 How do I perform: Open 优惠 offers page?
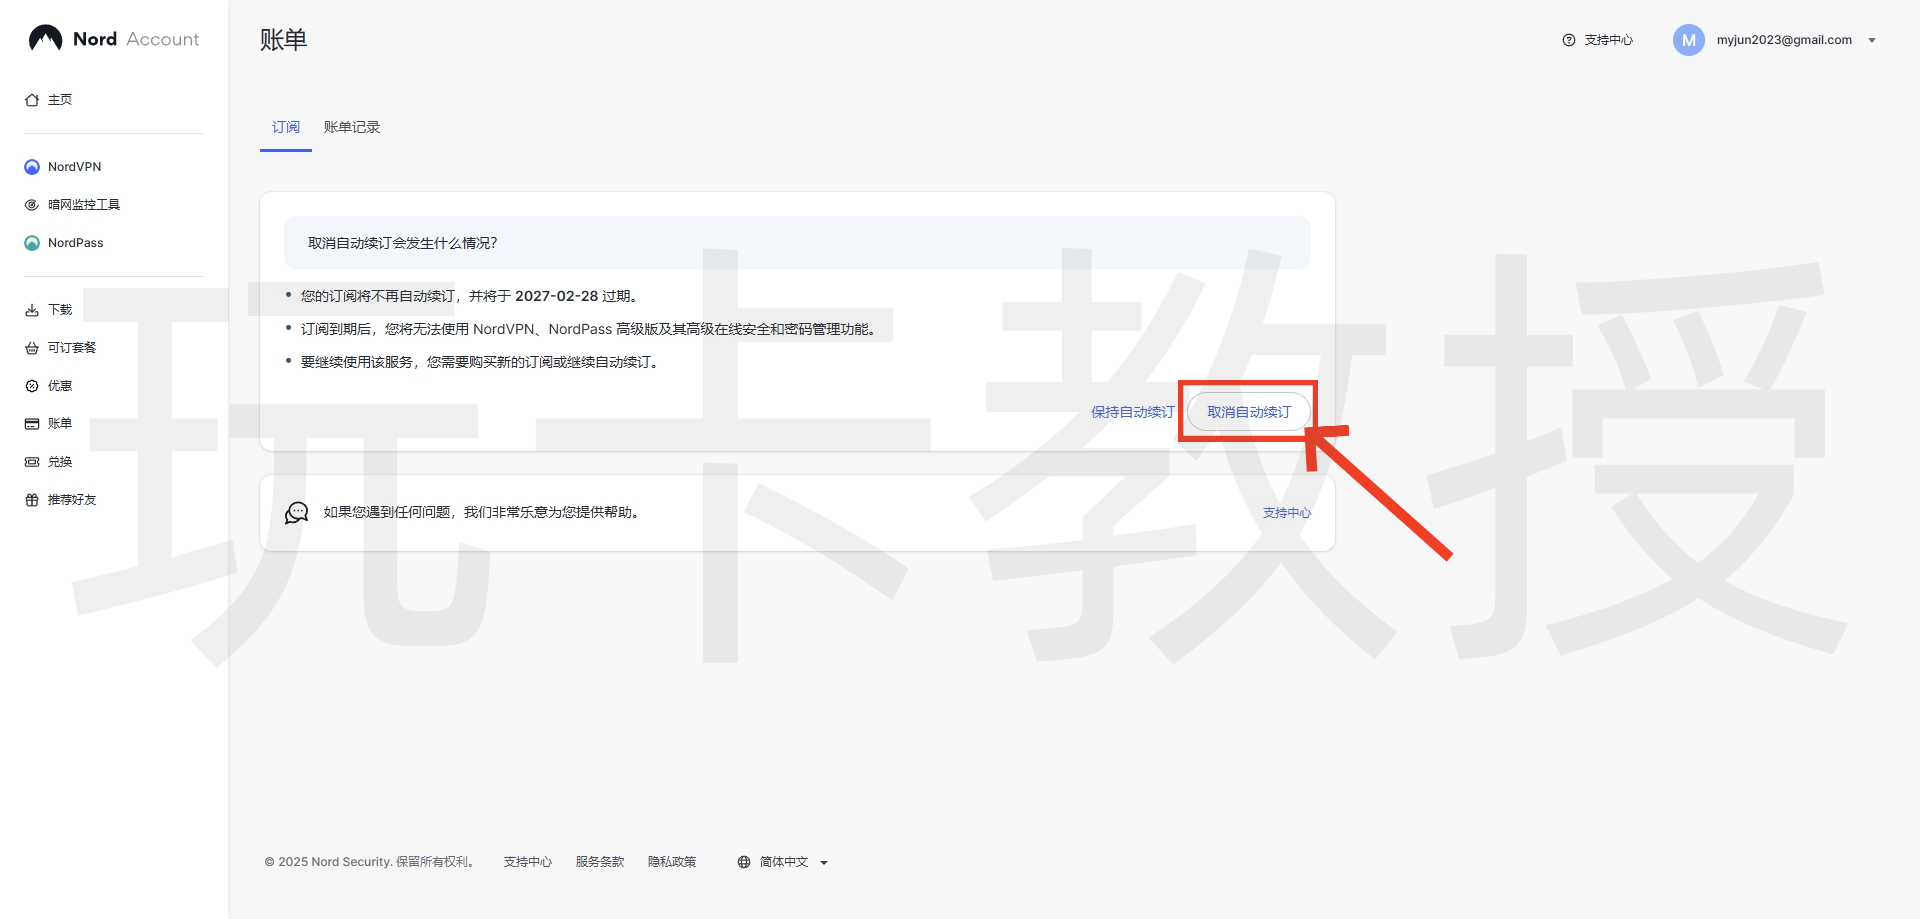tap(60, 386)
